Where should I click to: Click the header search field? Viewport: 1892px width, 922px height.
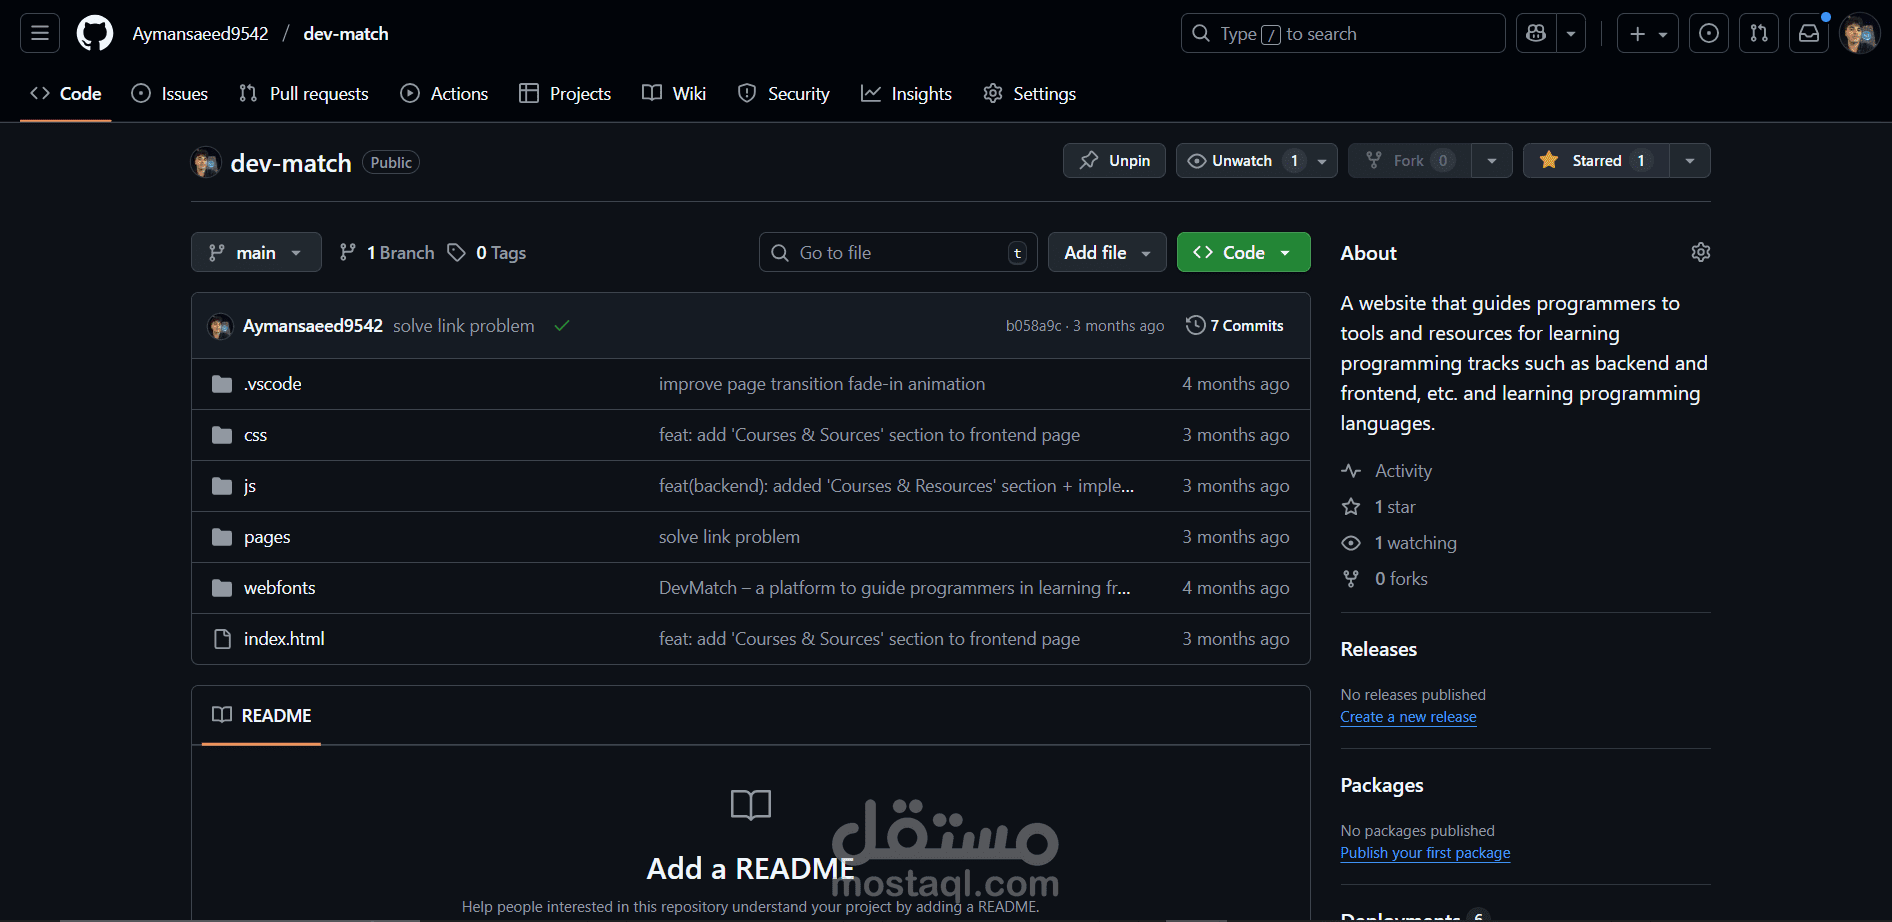pos(1343,33)
